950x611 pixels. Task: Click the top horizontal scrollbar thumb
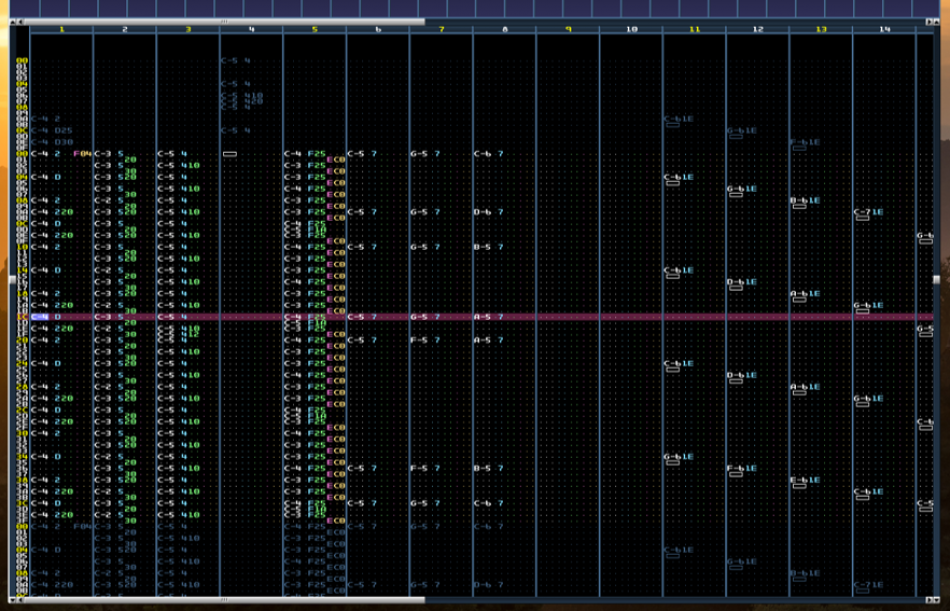[x=222, y=21]
